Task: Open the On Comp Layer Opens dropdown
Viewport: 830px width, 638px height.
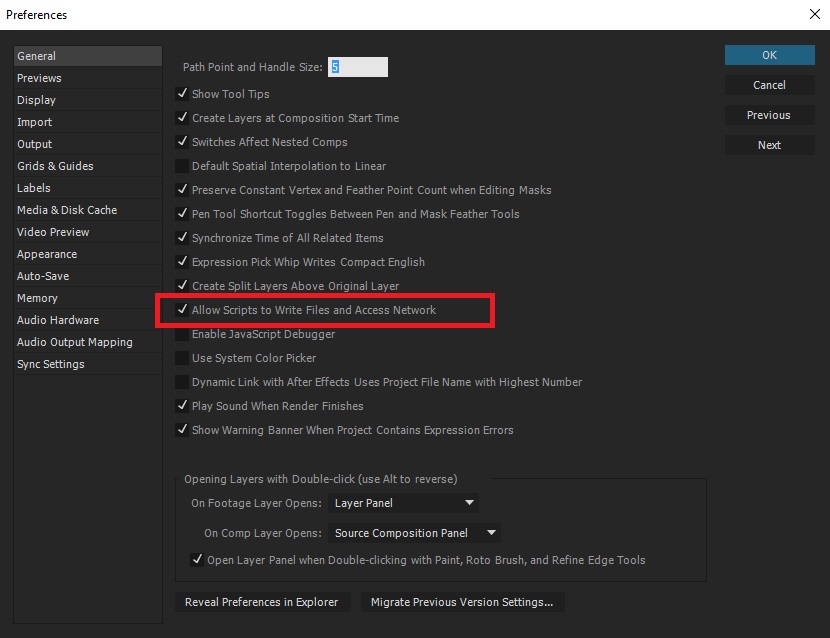Action: click(x=414, y=533)
